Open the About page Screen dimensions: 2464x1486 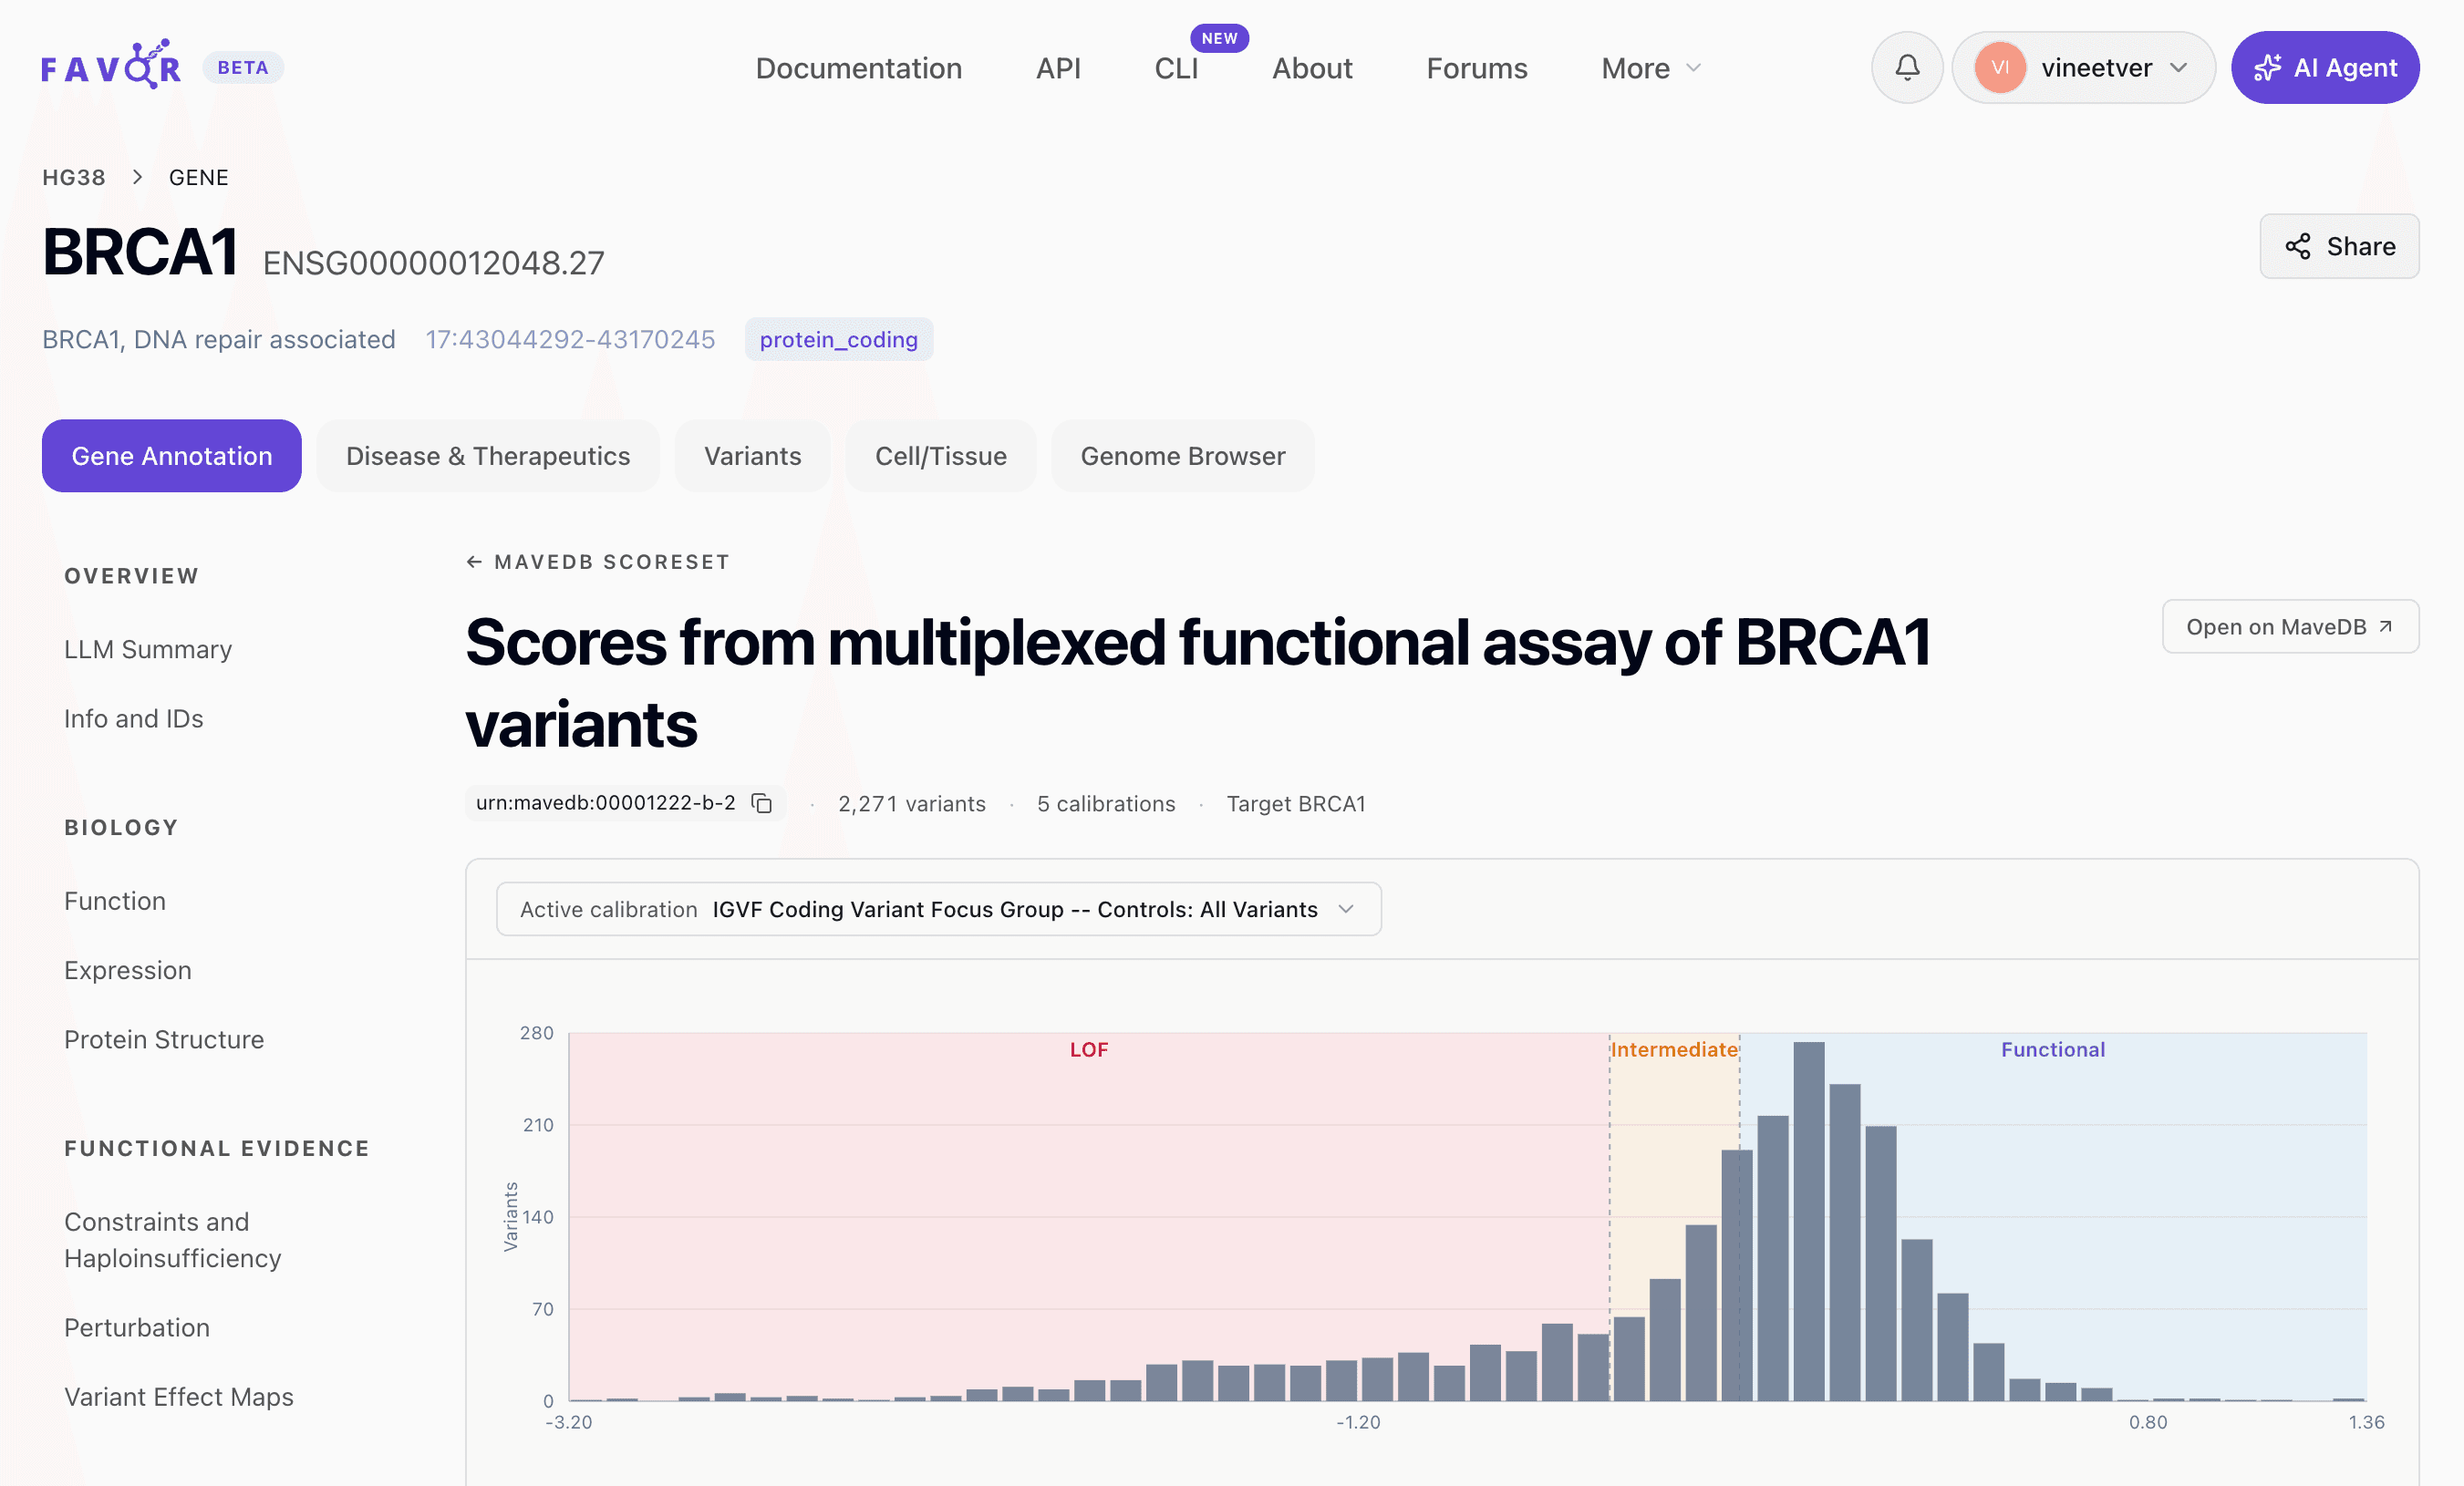[x=1312, y=68]
